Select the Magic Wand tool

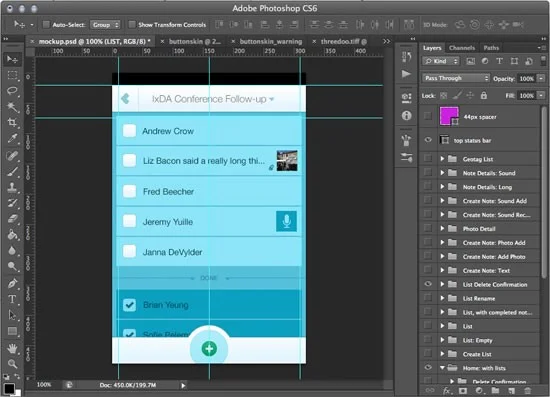click(x=12, y=107)
